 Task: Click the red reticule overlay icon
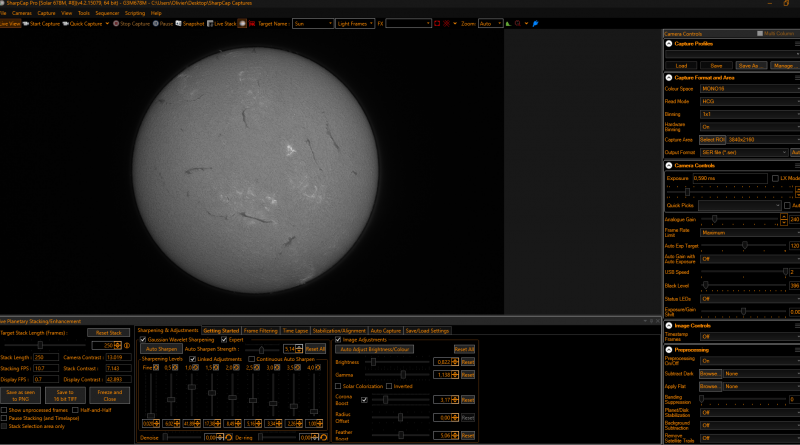point(446,23)
